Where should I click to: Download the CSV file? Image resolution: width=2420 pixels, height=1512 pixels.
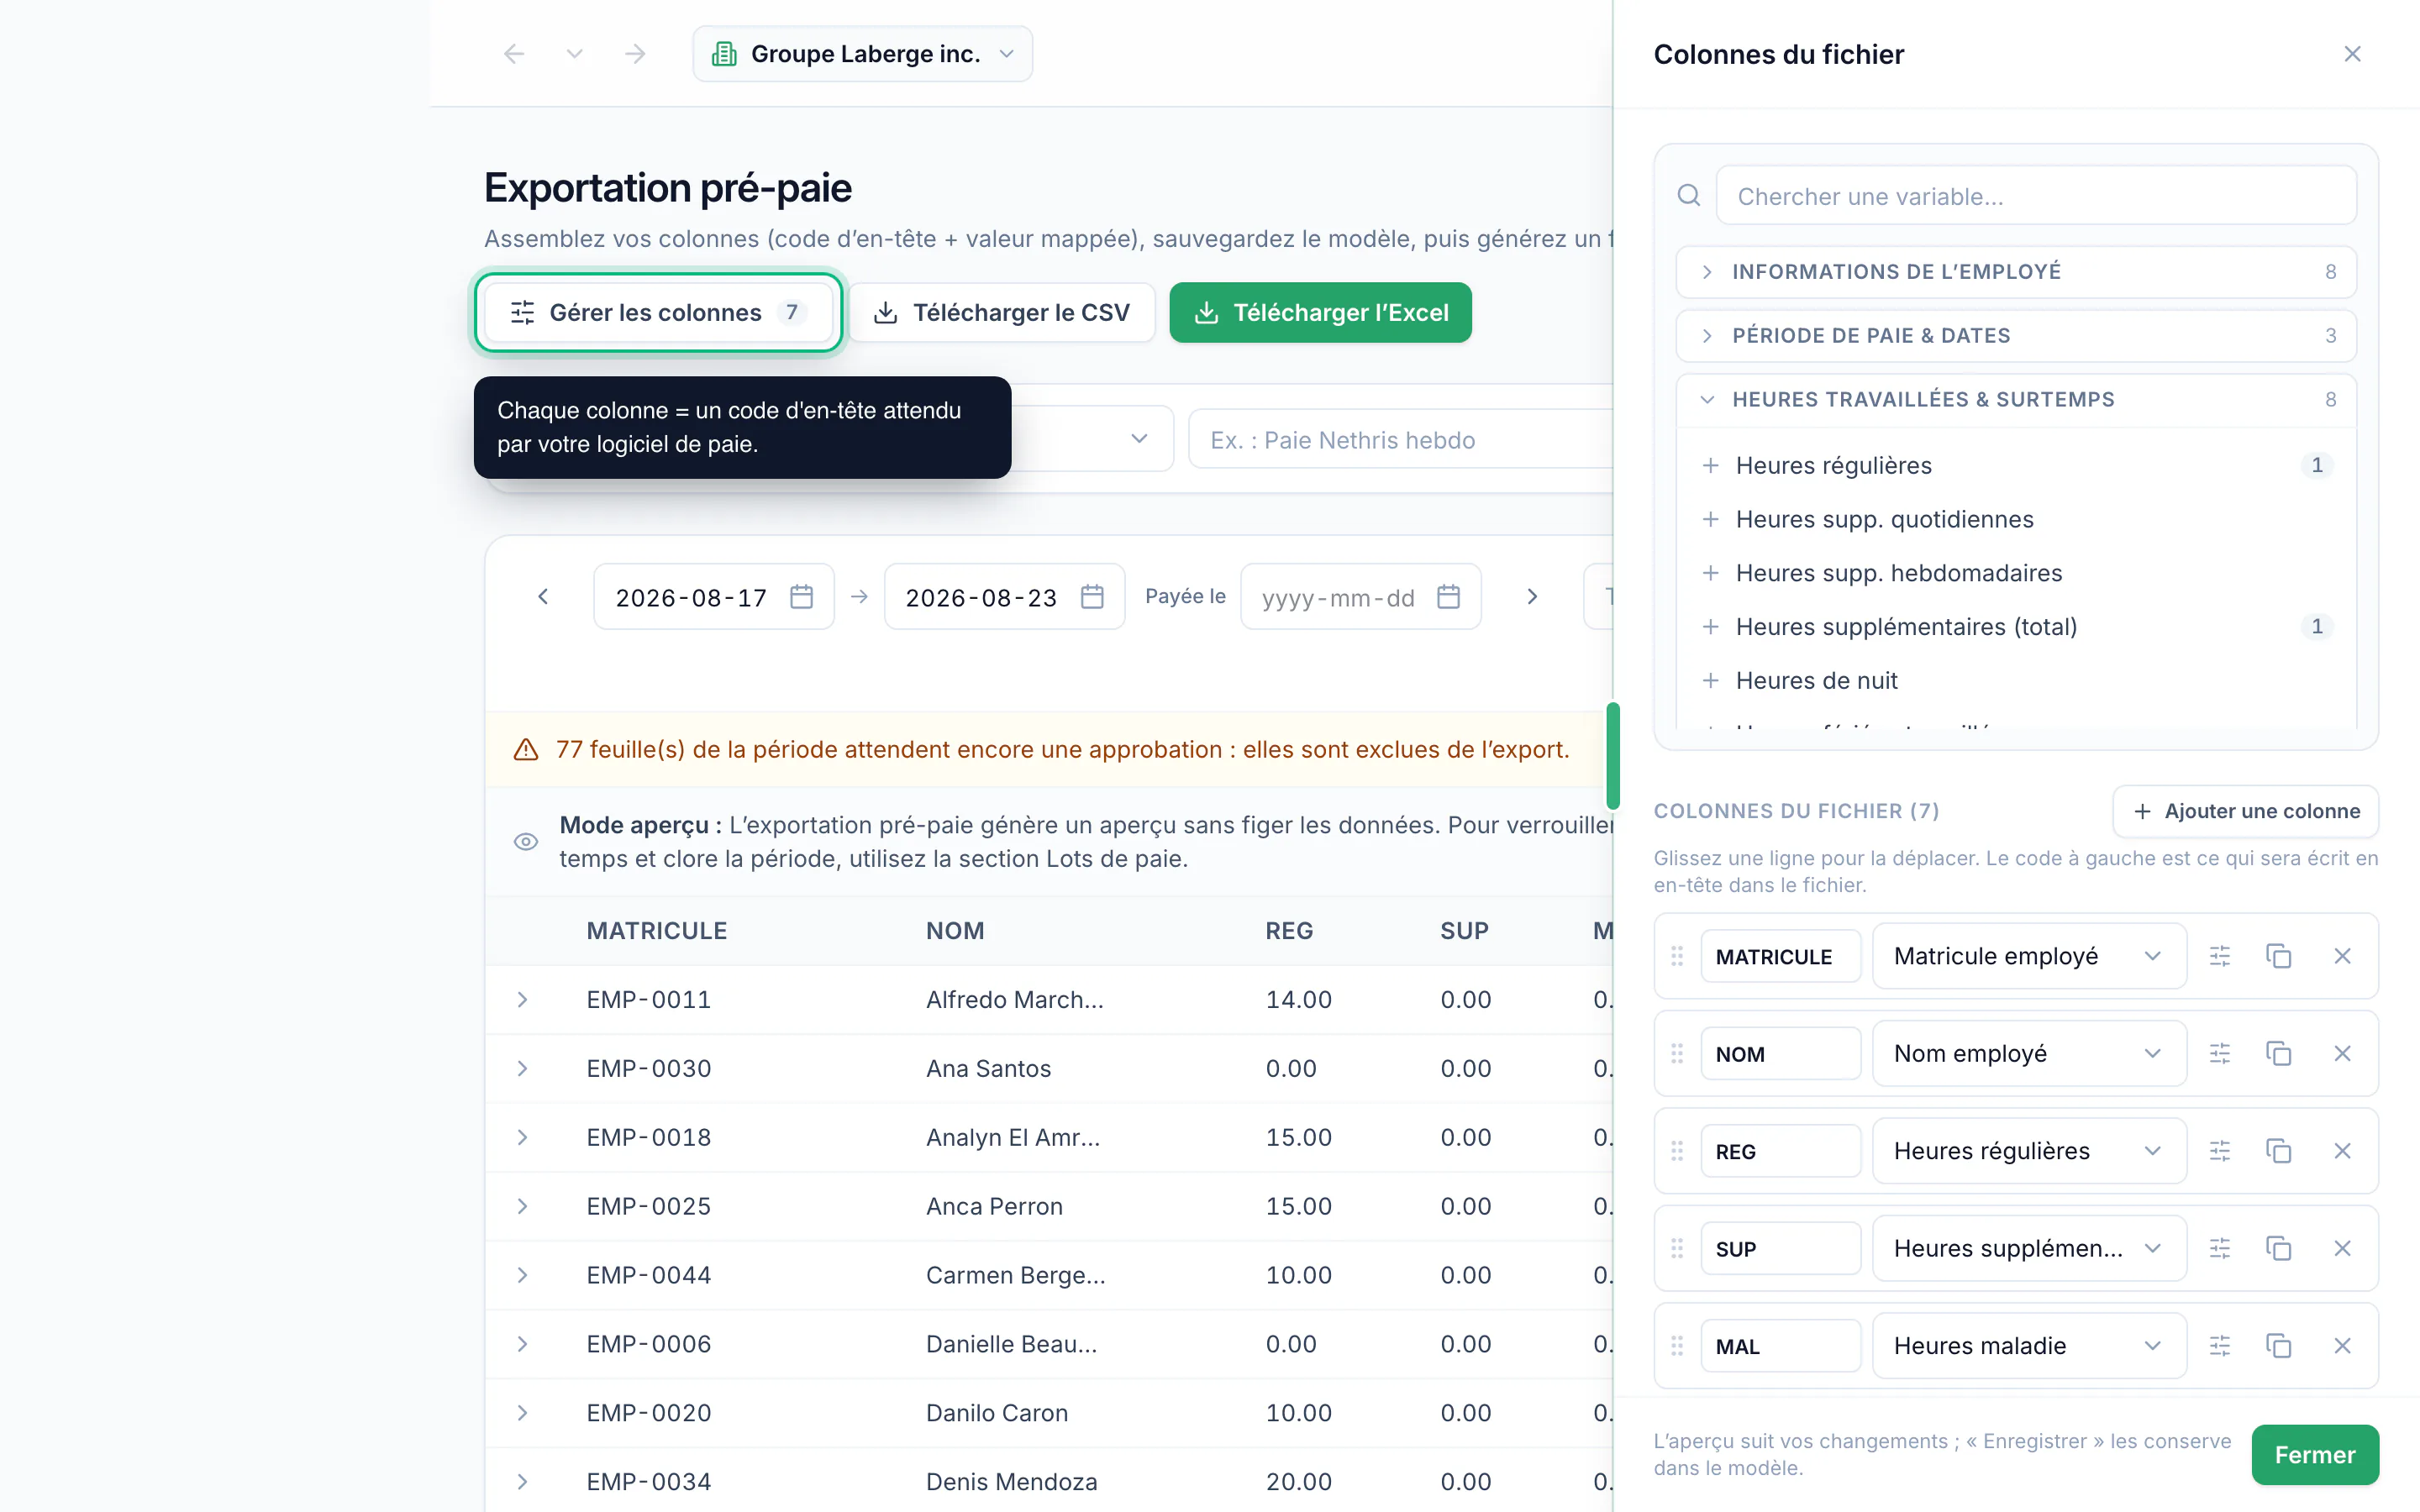pos(1003,312)
